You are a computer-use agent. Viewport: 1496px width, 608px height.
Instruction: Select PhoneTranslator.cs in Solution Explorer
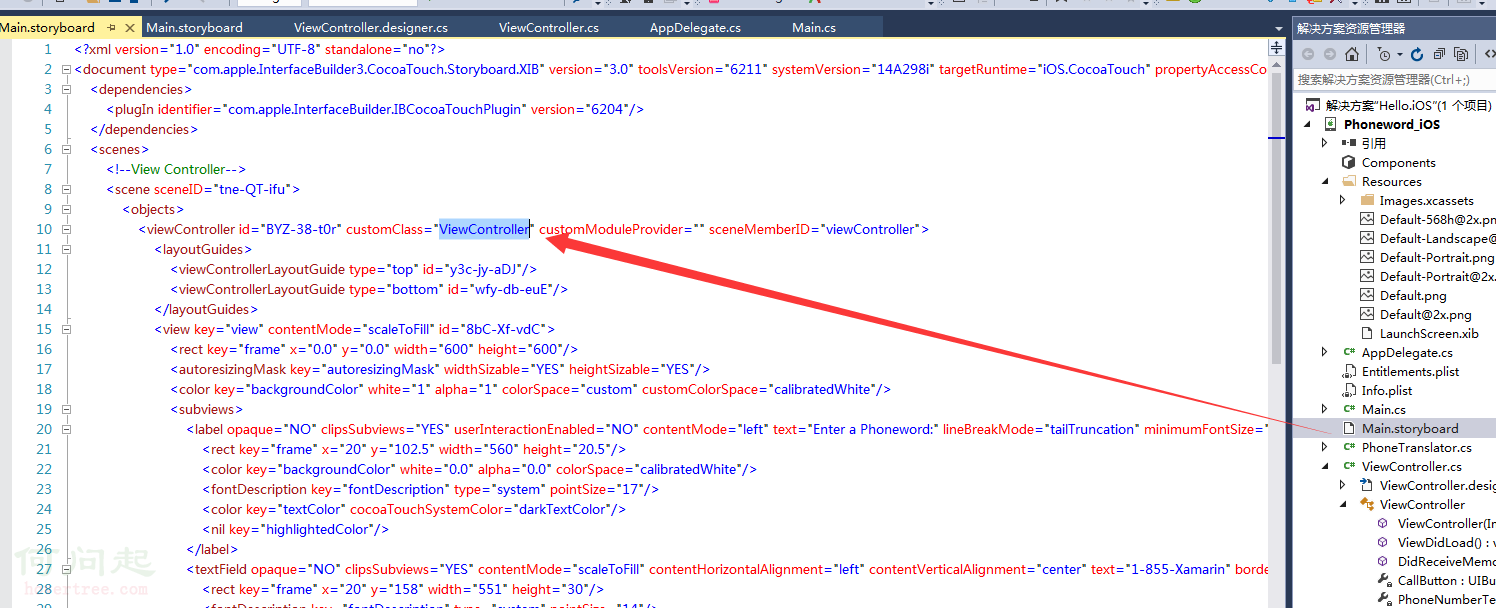(1416, 448)
